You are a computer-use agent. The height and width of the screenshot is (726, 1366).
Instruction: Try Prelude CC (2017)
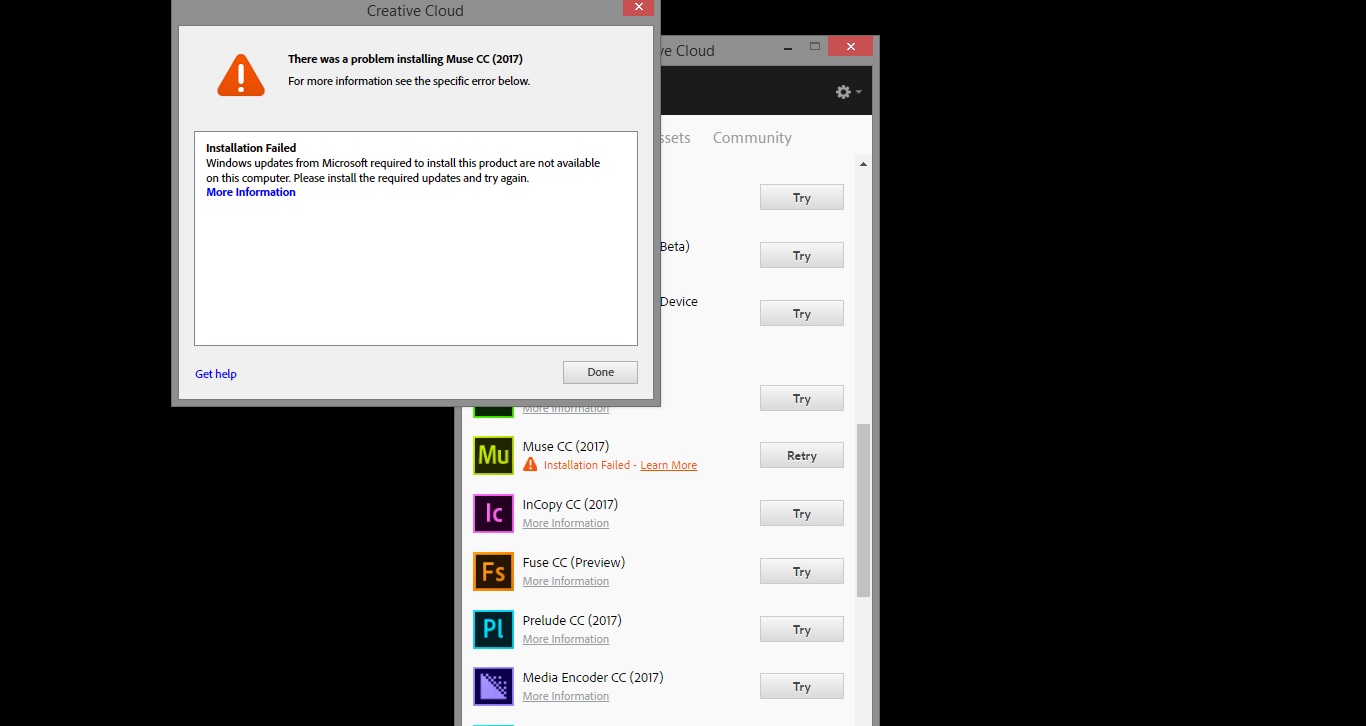pyautogui.click(x=802, y=629)
